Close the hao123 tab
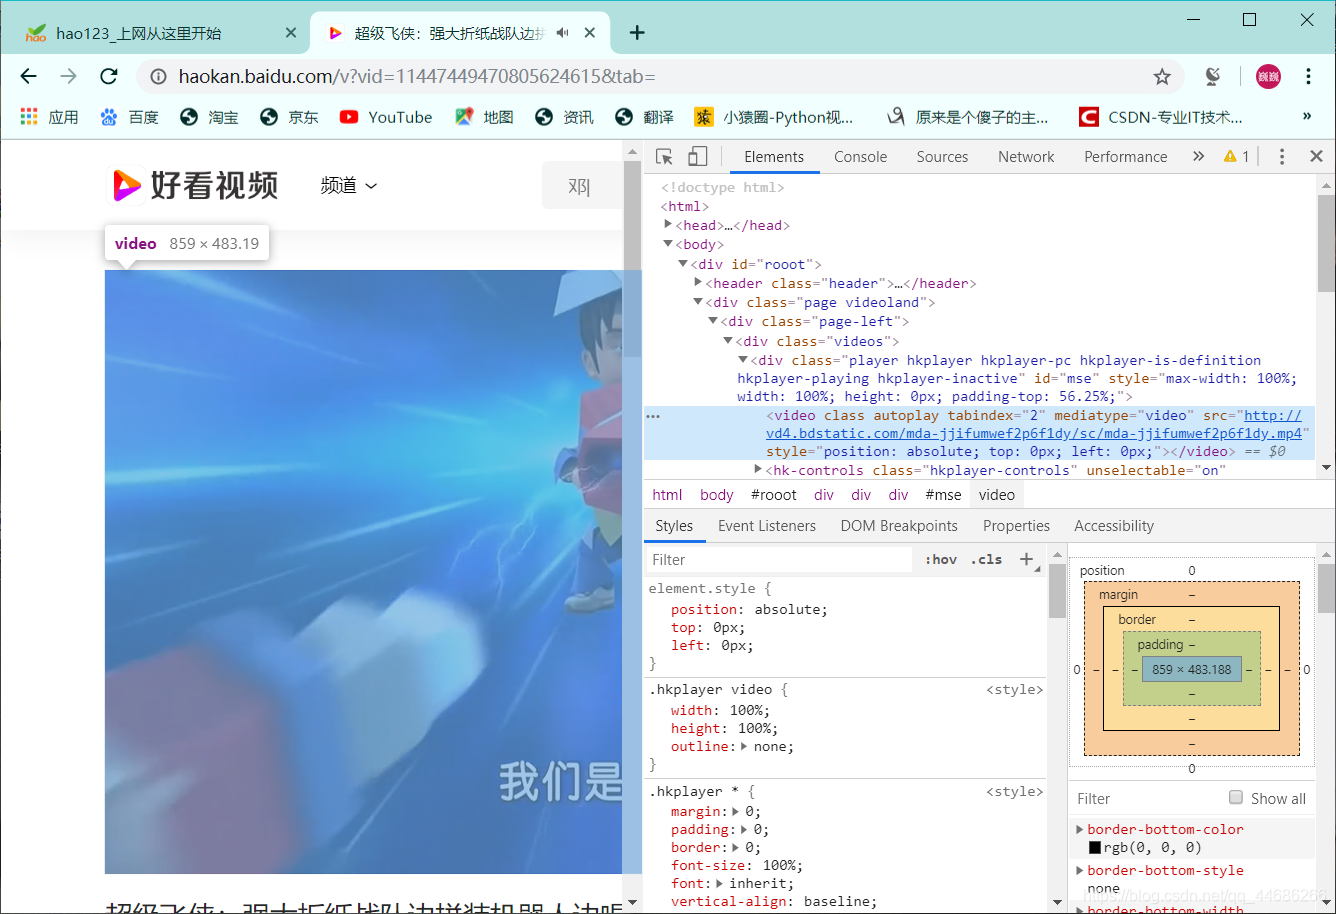Screen dimensions: 1336x914 291,33
